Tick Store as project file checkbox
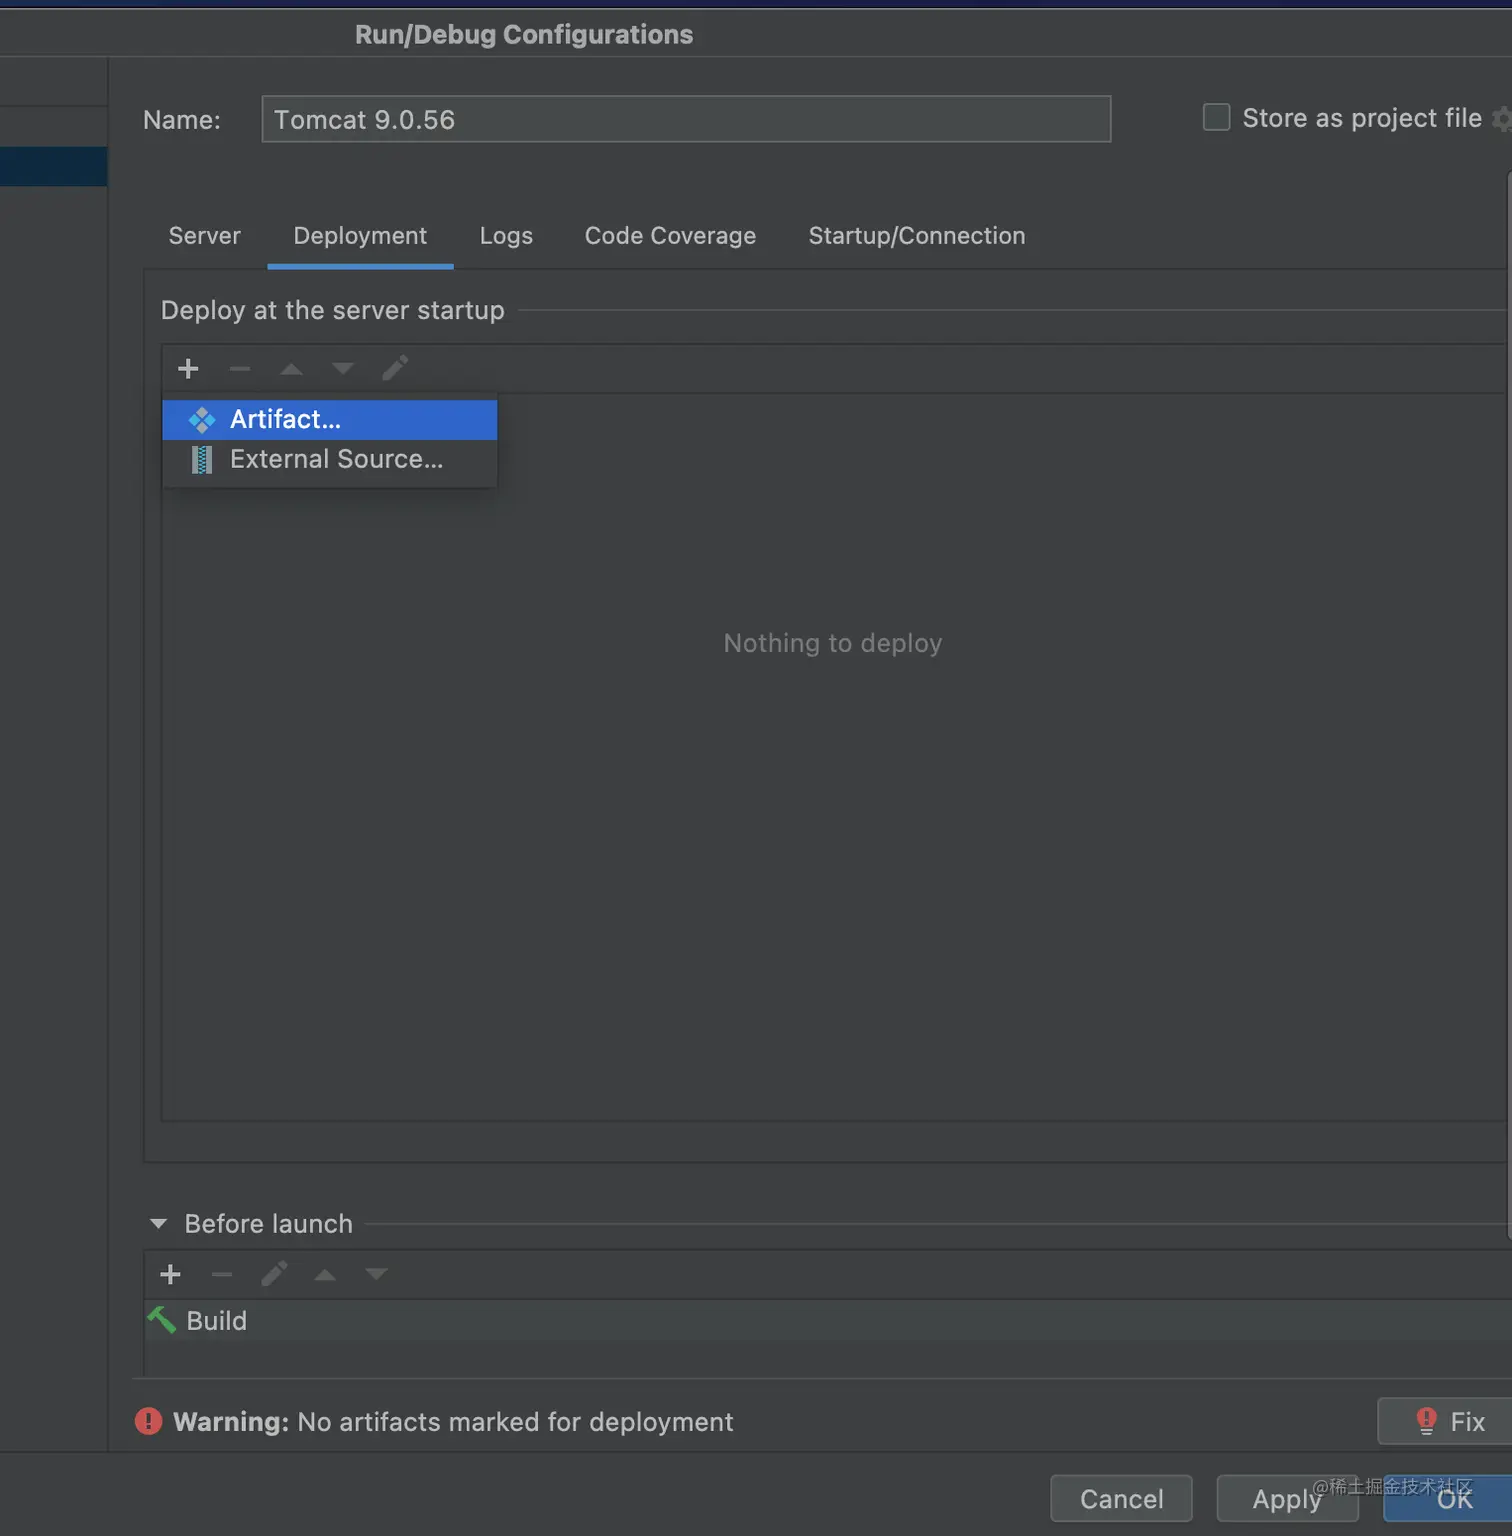The image size is (1512, 1536). (x=1216, y=117)
